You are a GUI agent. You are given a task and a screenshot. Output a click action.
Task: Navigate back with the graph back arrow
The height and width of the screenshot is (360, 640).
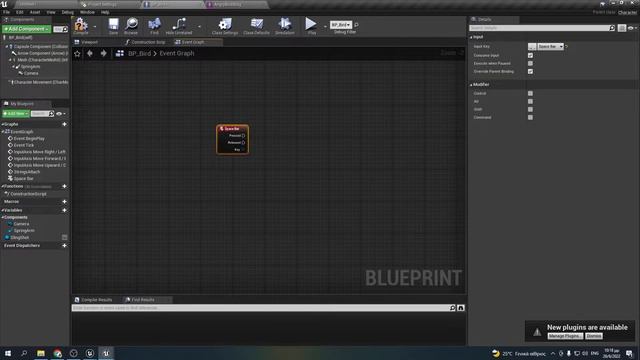point(90,53)
